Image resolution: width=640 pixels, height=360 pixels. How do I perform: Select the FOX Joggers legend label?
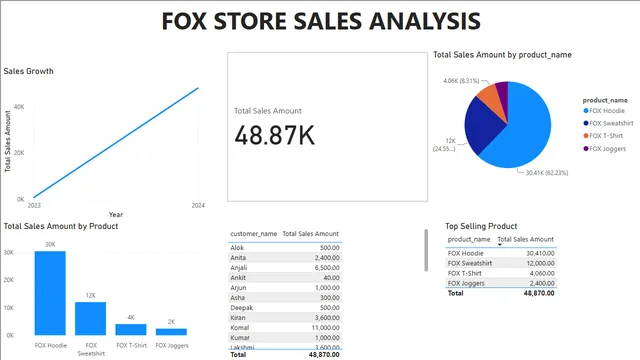point(607,149)
